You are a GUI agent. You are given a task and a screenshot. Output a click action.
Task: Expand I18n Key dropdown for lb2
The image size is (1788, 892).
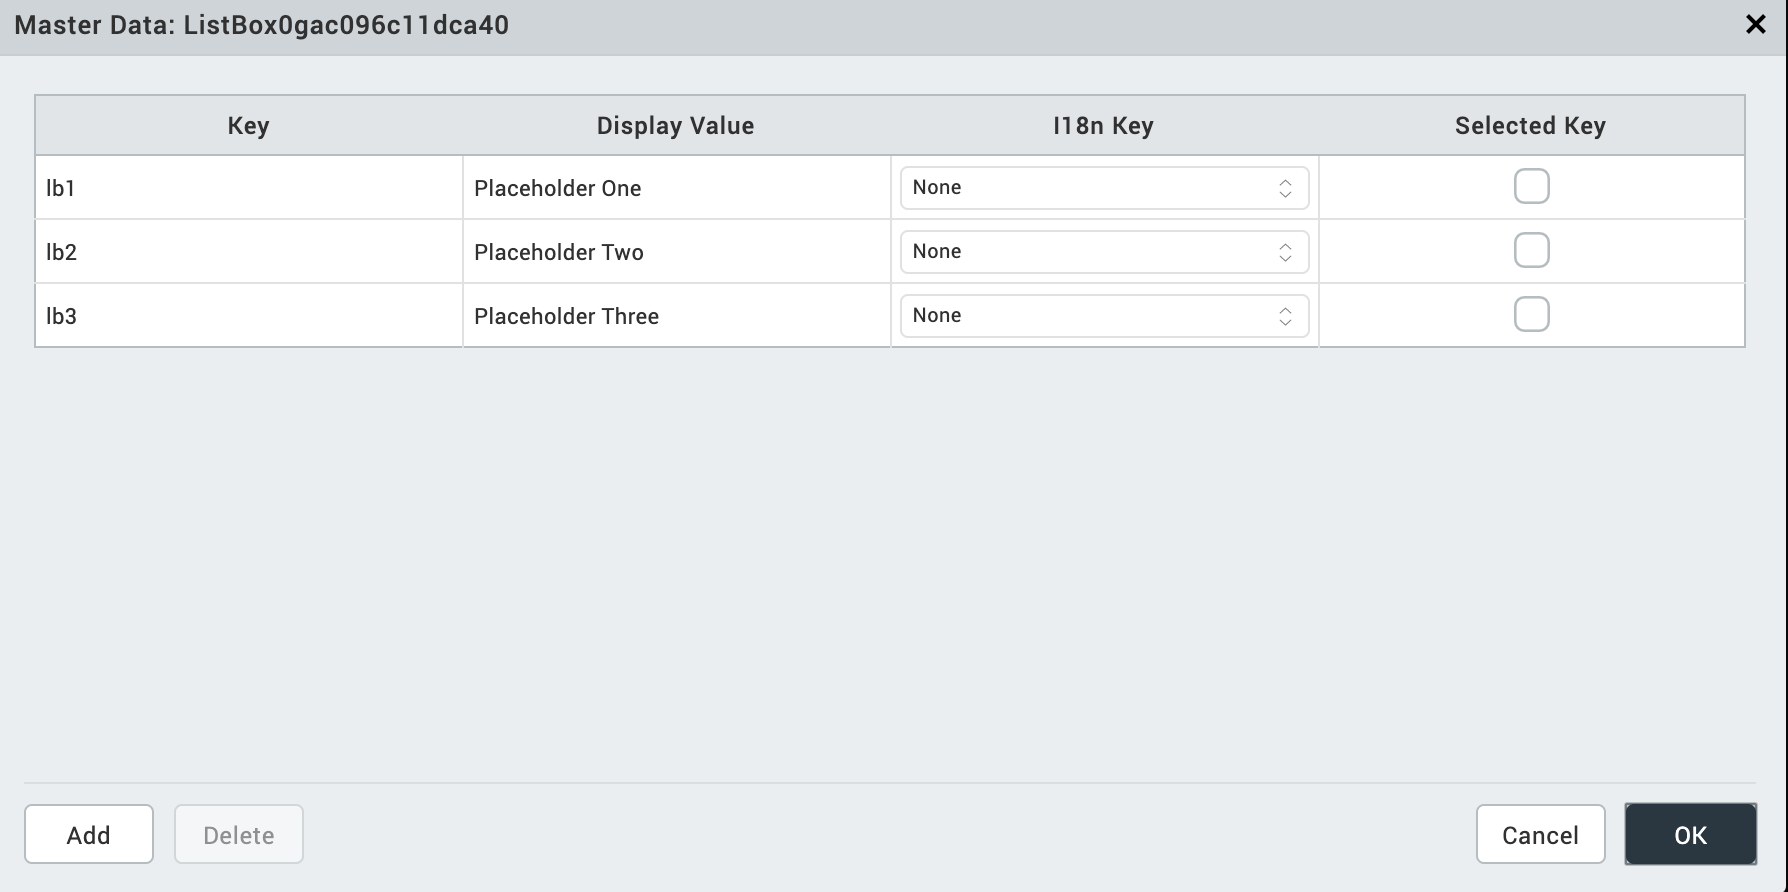click(x=1104, y=252)
